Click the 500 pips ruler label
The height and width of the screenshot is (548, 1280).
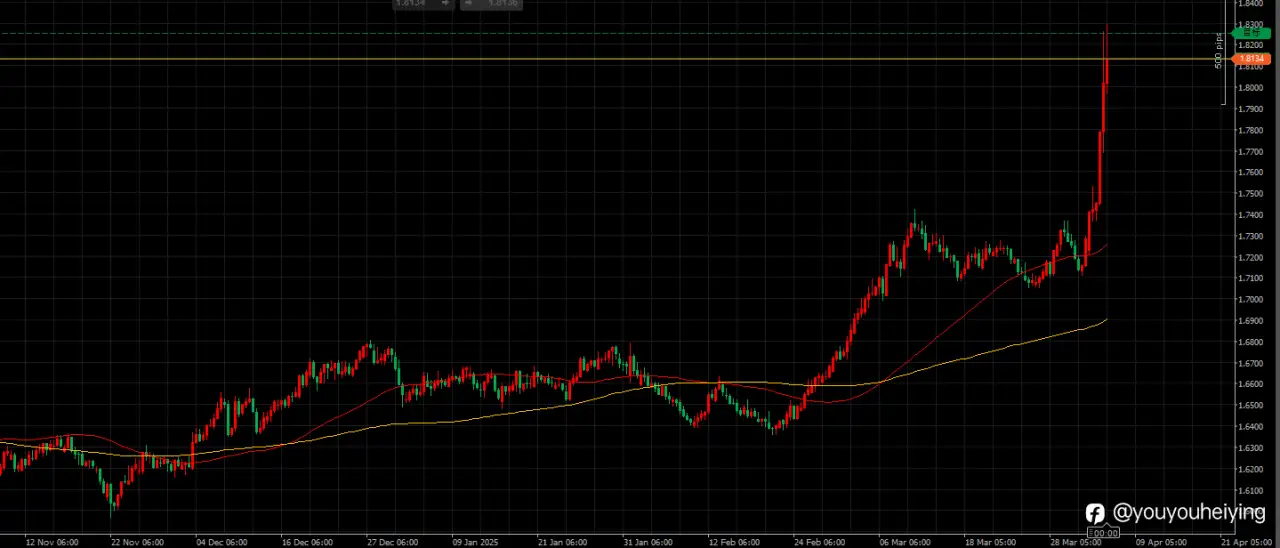coord(1219,50)
